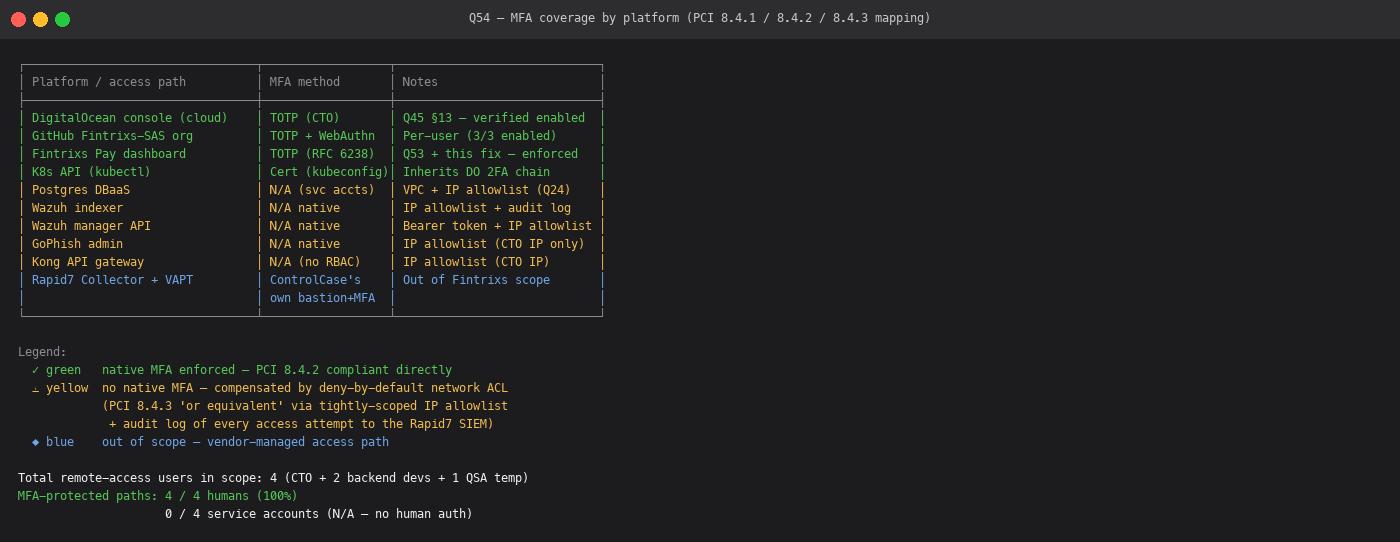Select 'K8s API (kubectl)' cell
Image resolution: width=1400 pixels, height=542 pixels.
(91, 172)
